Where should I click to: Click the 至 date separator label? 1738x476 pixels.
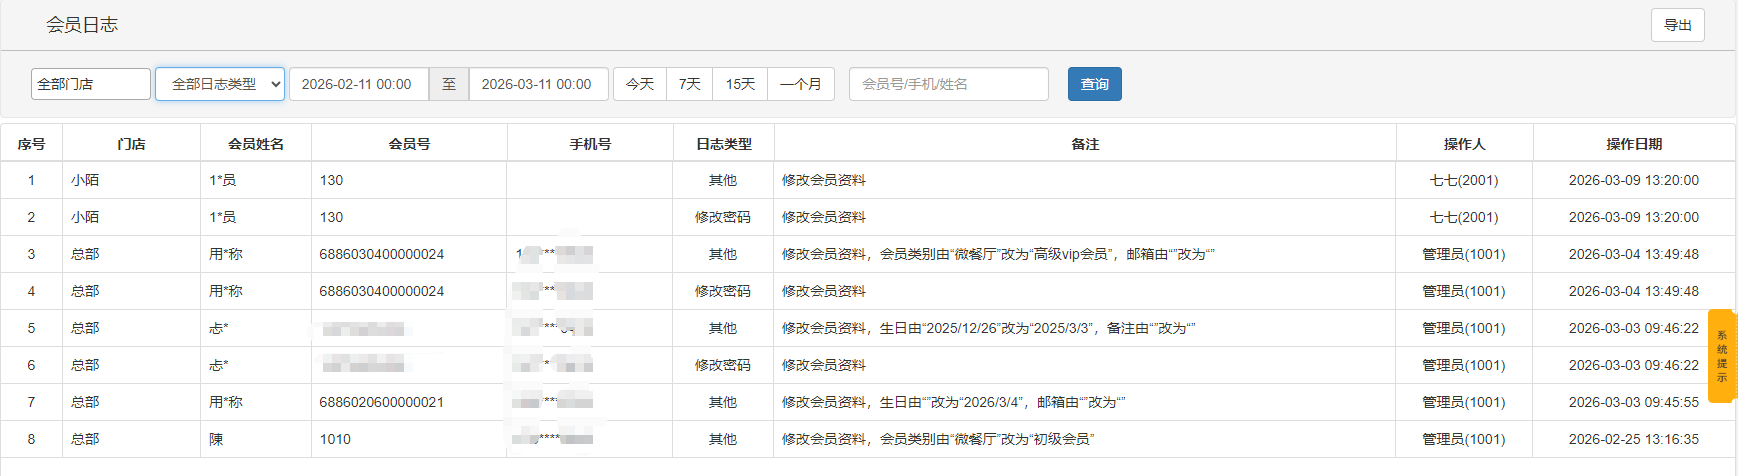449,84
